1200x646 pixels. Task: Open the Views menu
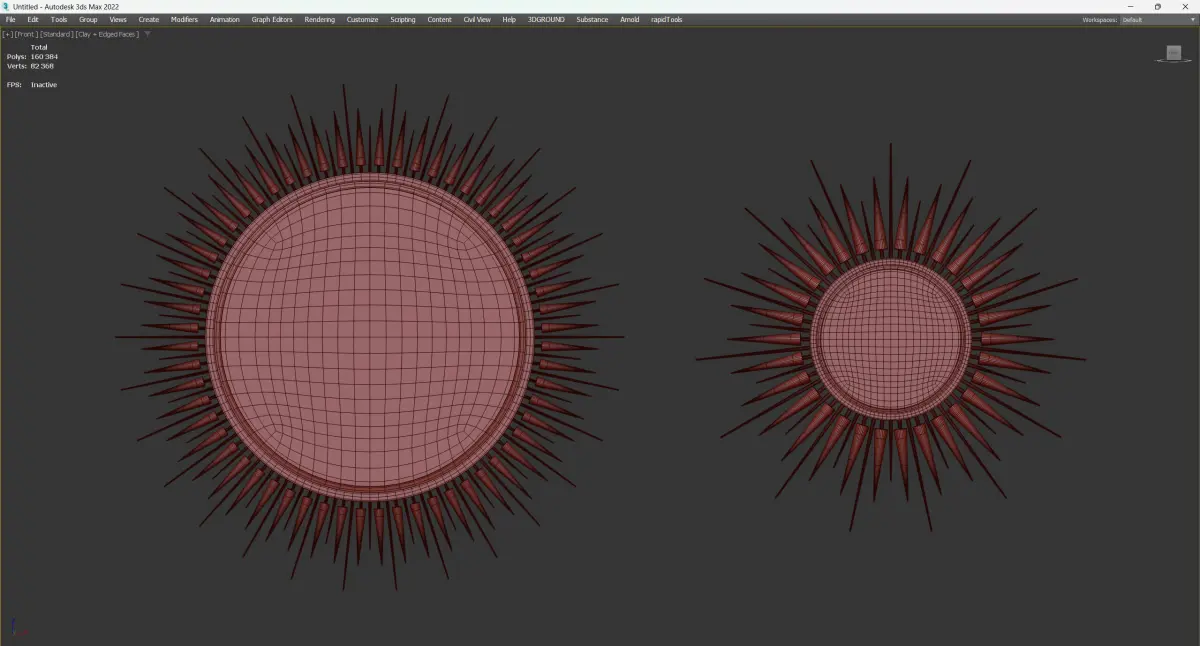pos(118,19)
